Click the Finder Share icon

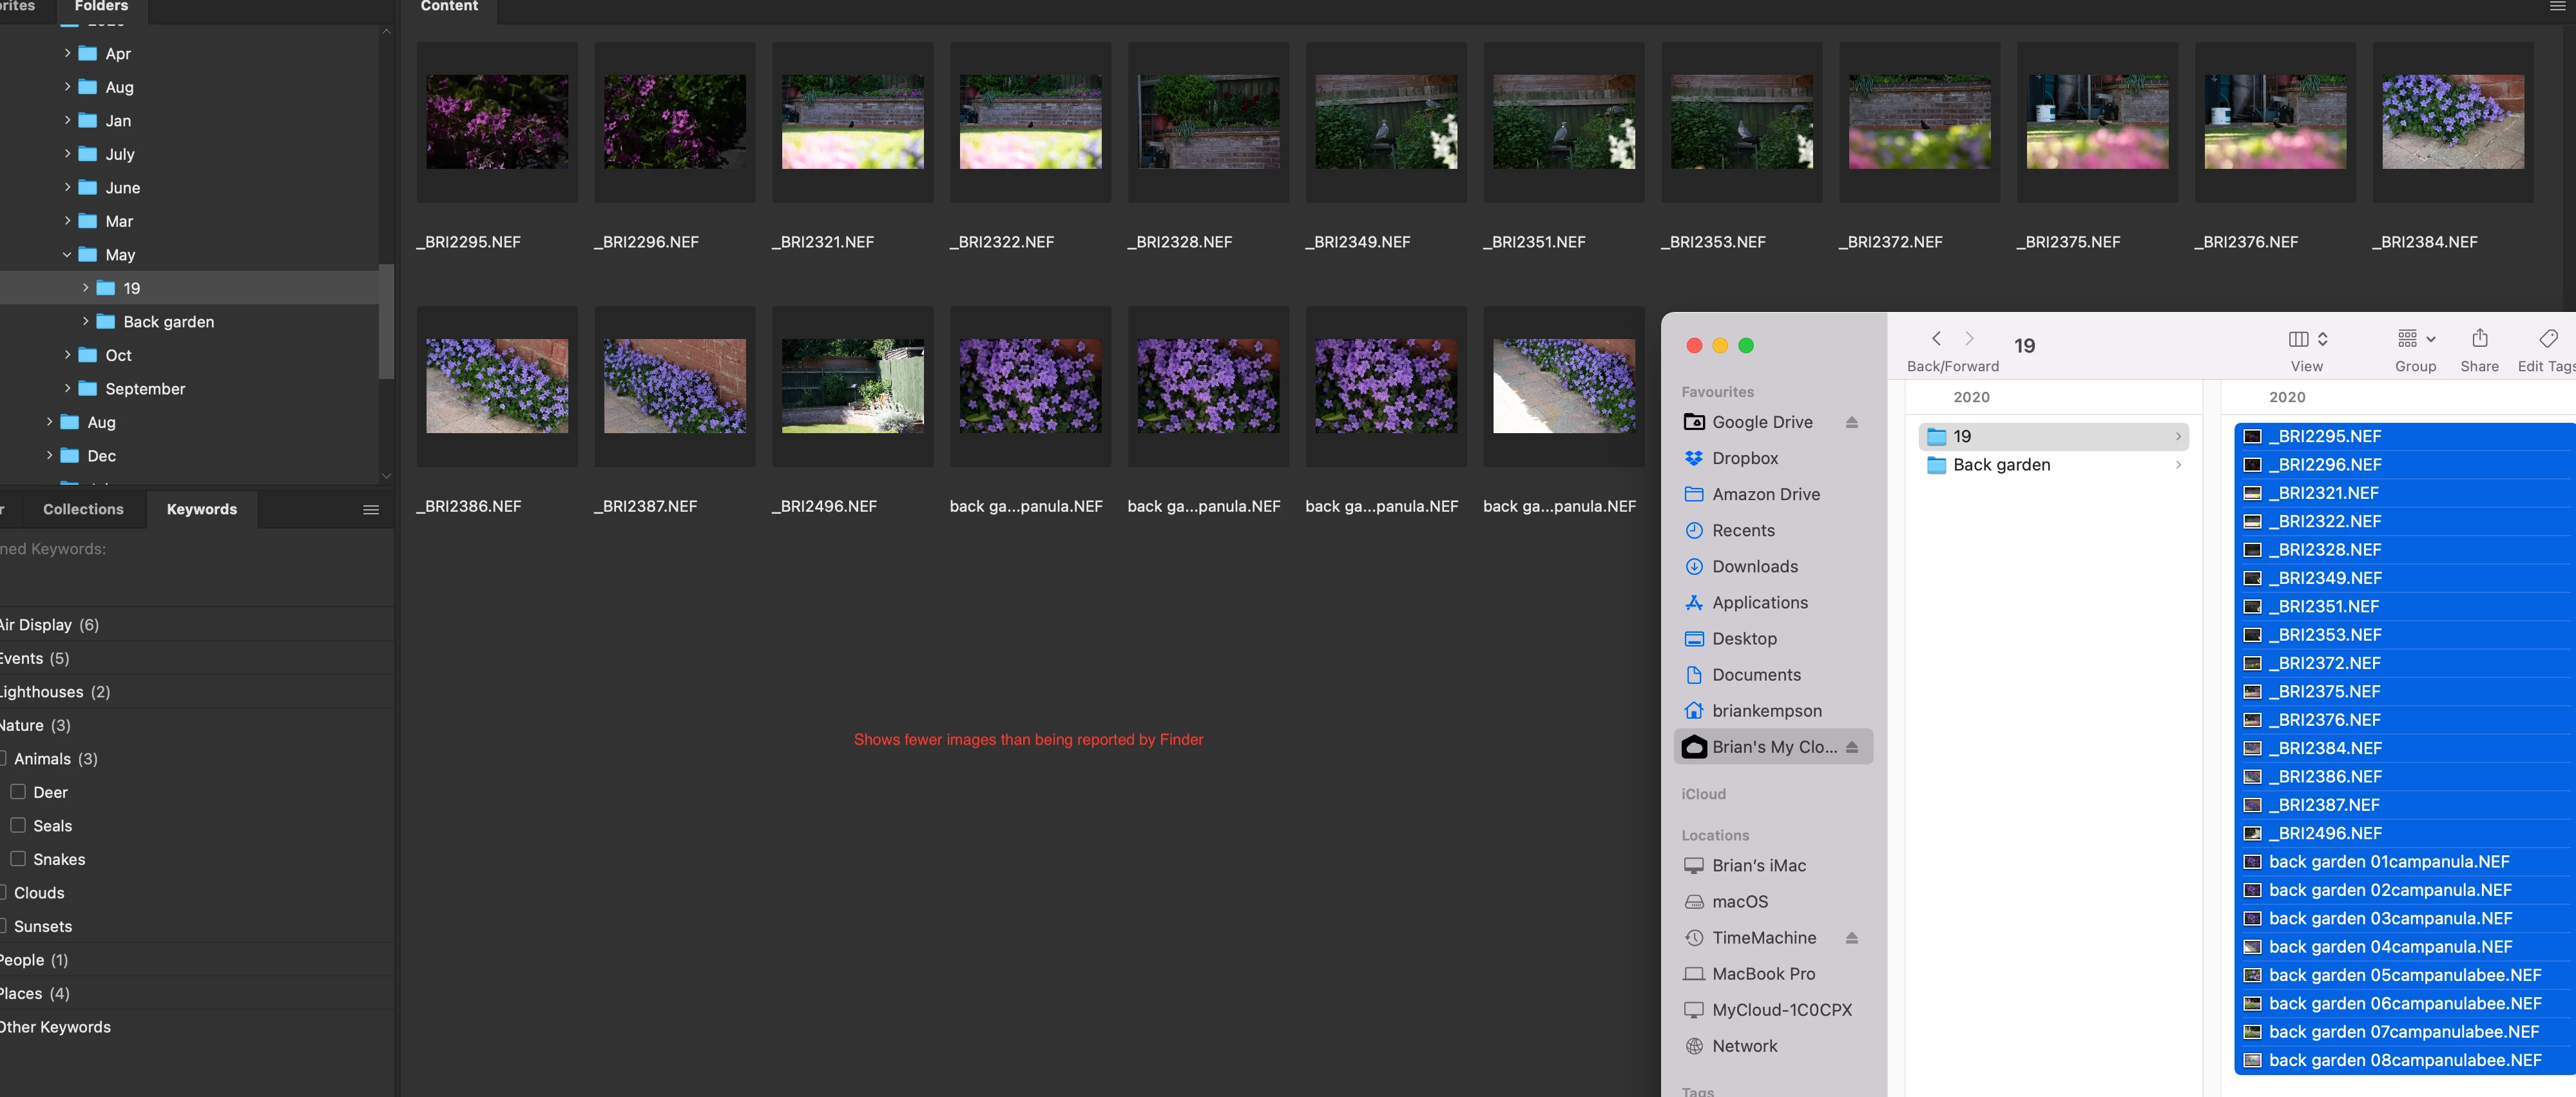click(x=2479, y=339)
